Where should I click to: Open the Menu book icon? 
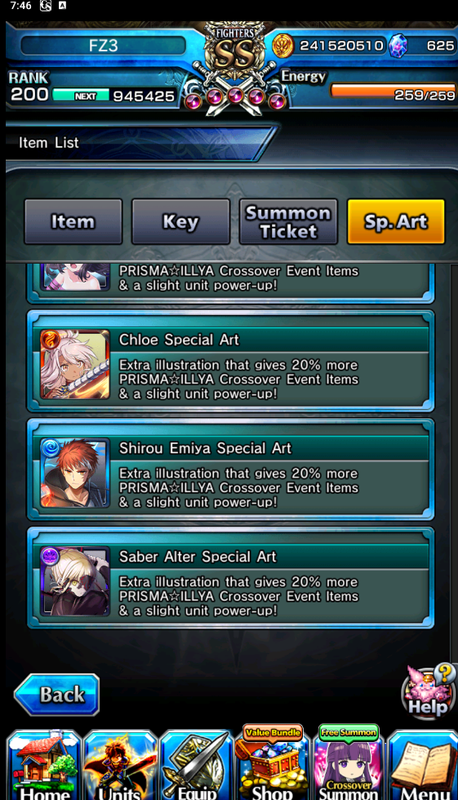423,764
